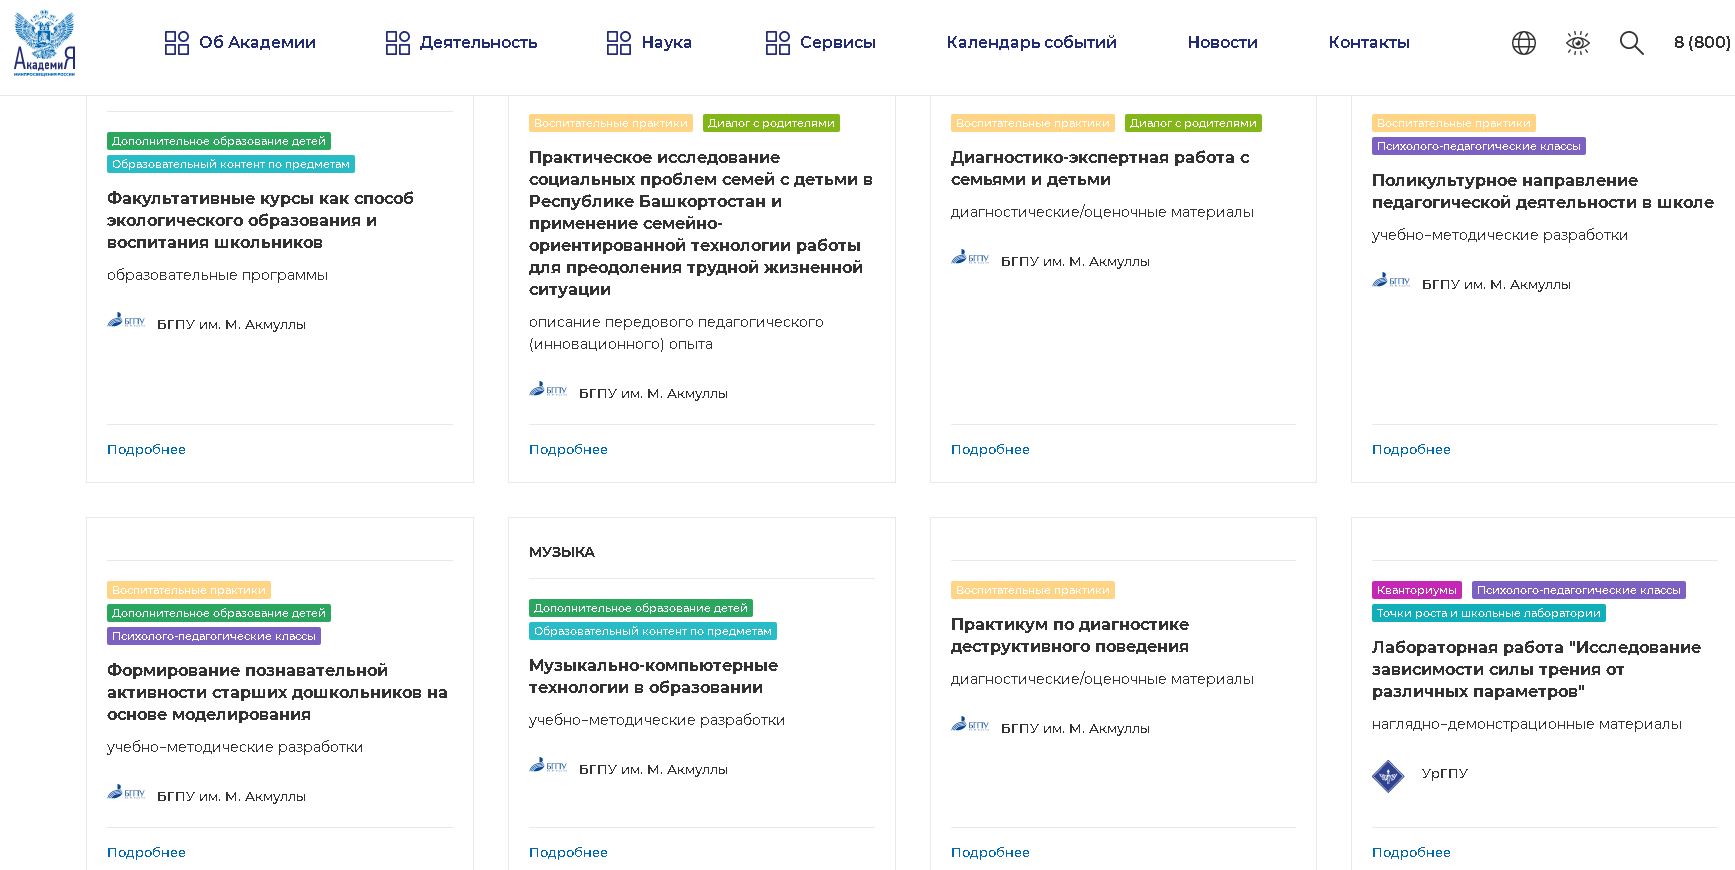The height and width of the screenshot is (870, 1735).
Task: Click БГПУ logo in Музыкально-компьютерные технологии card
Action: 548,767
